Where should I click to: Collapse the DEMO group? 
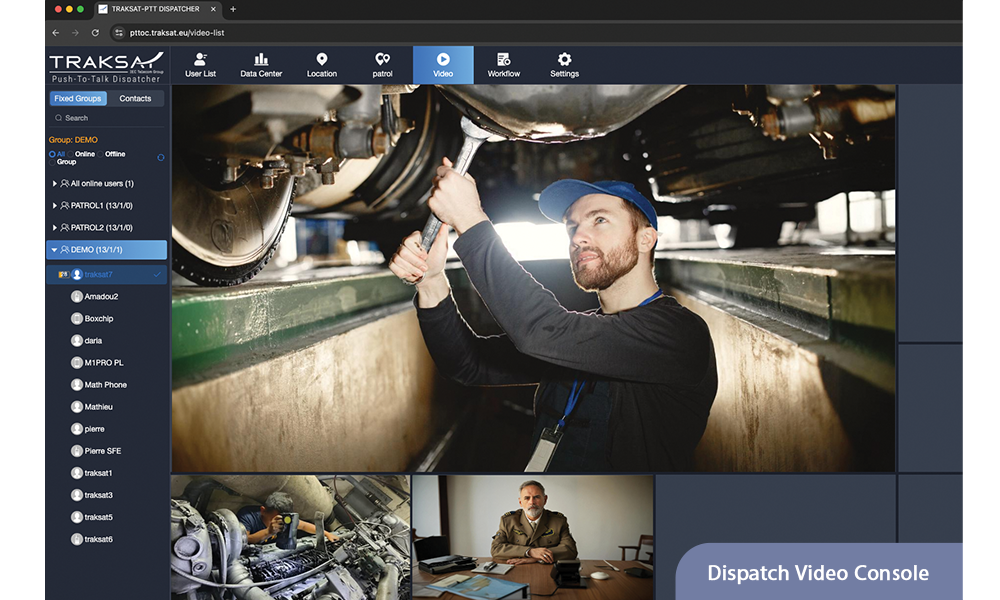tap(55, 250)
